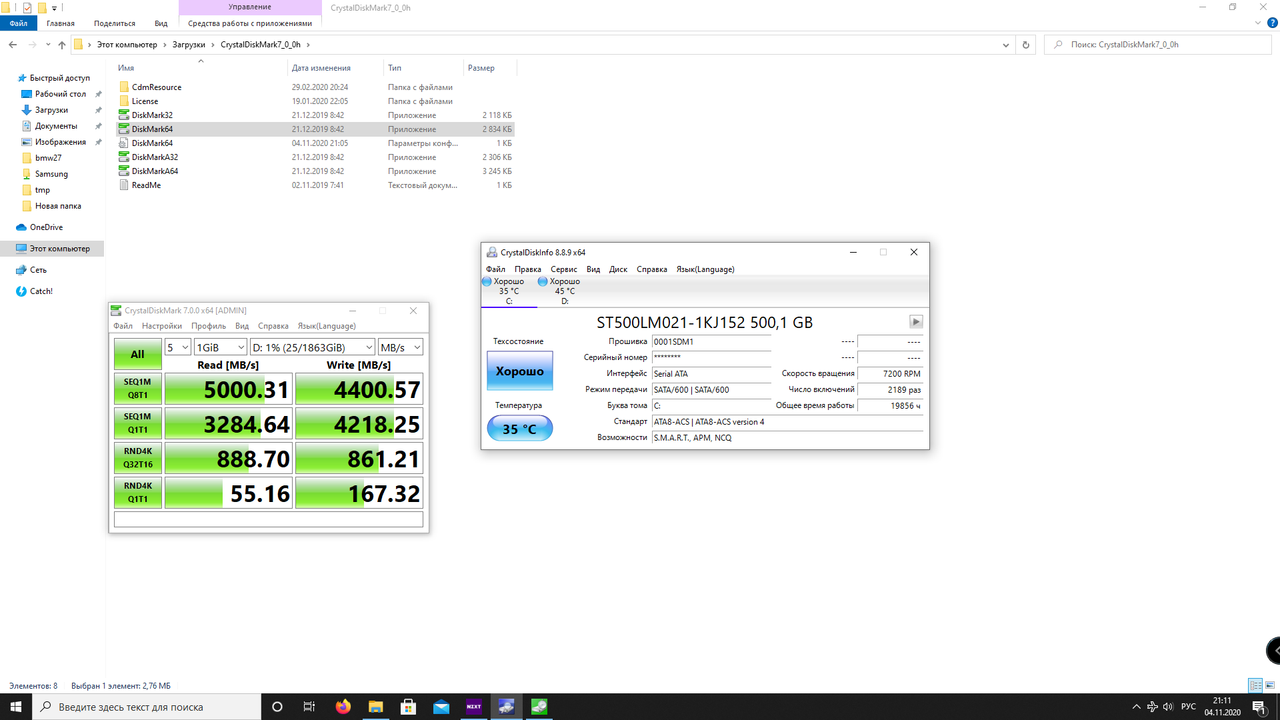
Task: Click the 35 °C temperature indicator
Action: [x=519, y=429]
